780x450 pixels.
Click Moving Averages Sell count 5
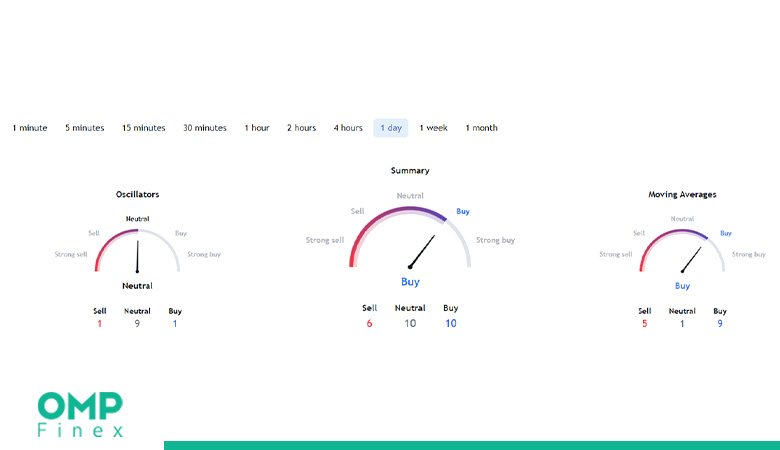coord(645,324)
